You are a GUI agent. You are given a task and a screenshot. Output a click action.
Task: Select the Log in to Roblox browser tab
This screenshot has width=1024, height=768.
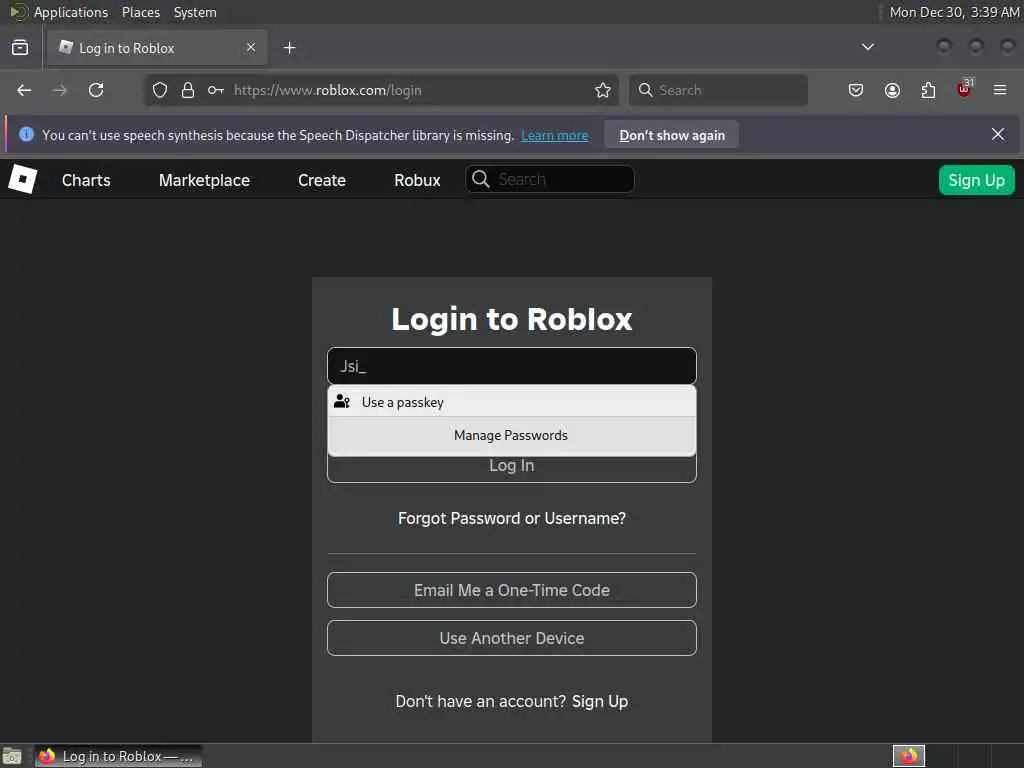[157, 48]
